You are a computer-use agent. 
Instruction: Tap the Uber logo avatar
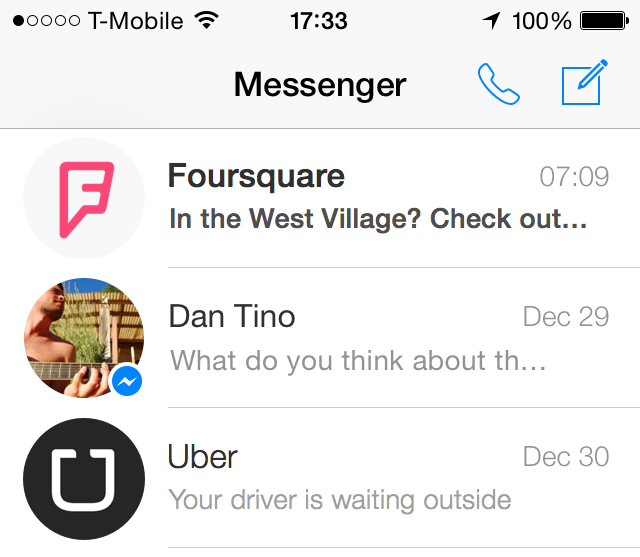tap(84, 479)
